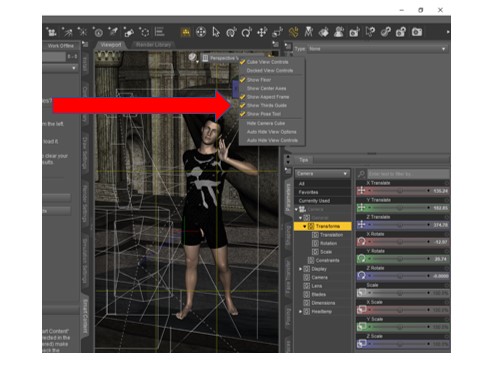The height and width of the screenshot is (385, 490).
Task: Click the Create New Camera toolbar icon
Action: [x=51, y=32]
